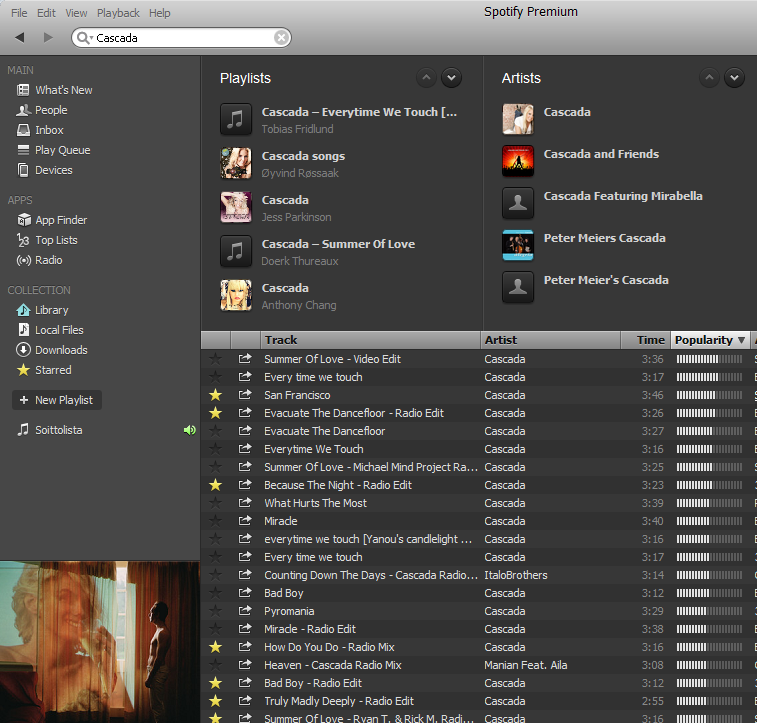The height and width of the screenshot is (723, 757).
Task: Share Counting Down The Days track
Action: pos(245,575)
